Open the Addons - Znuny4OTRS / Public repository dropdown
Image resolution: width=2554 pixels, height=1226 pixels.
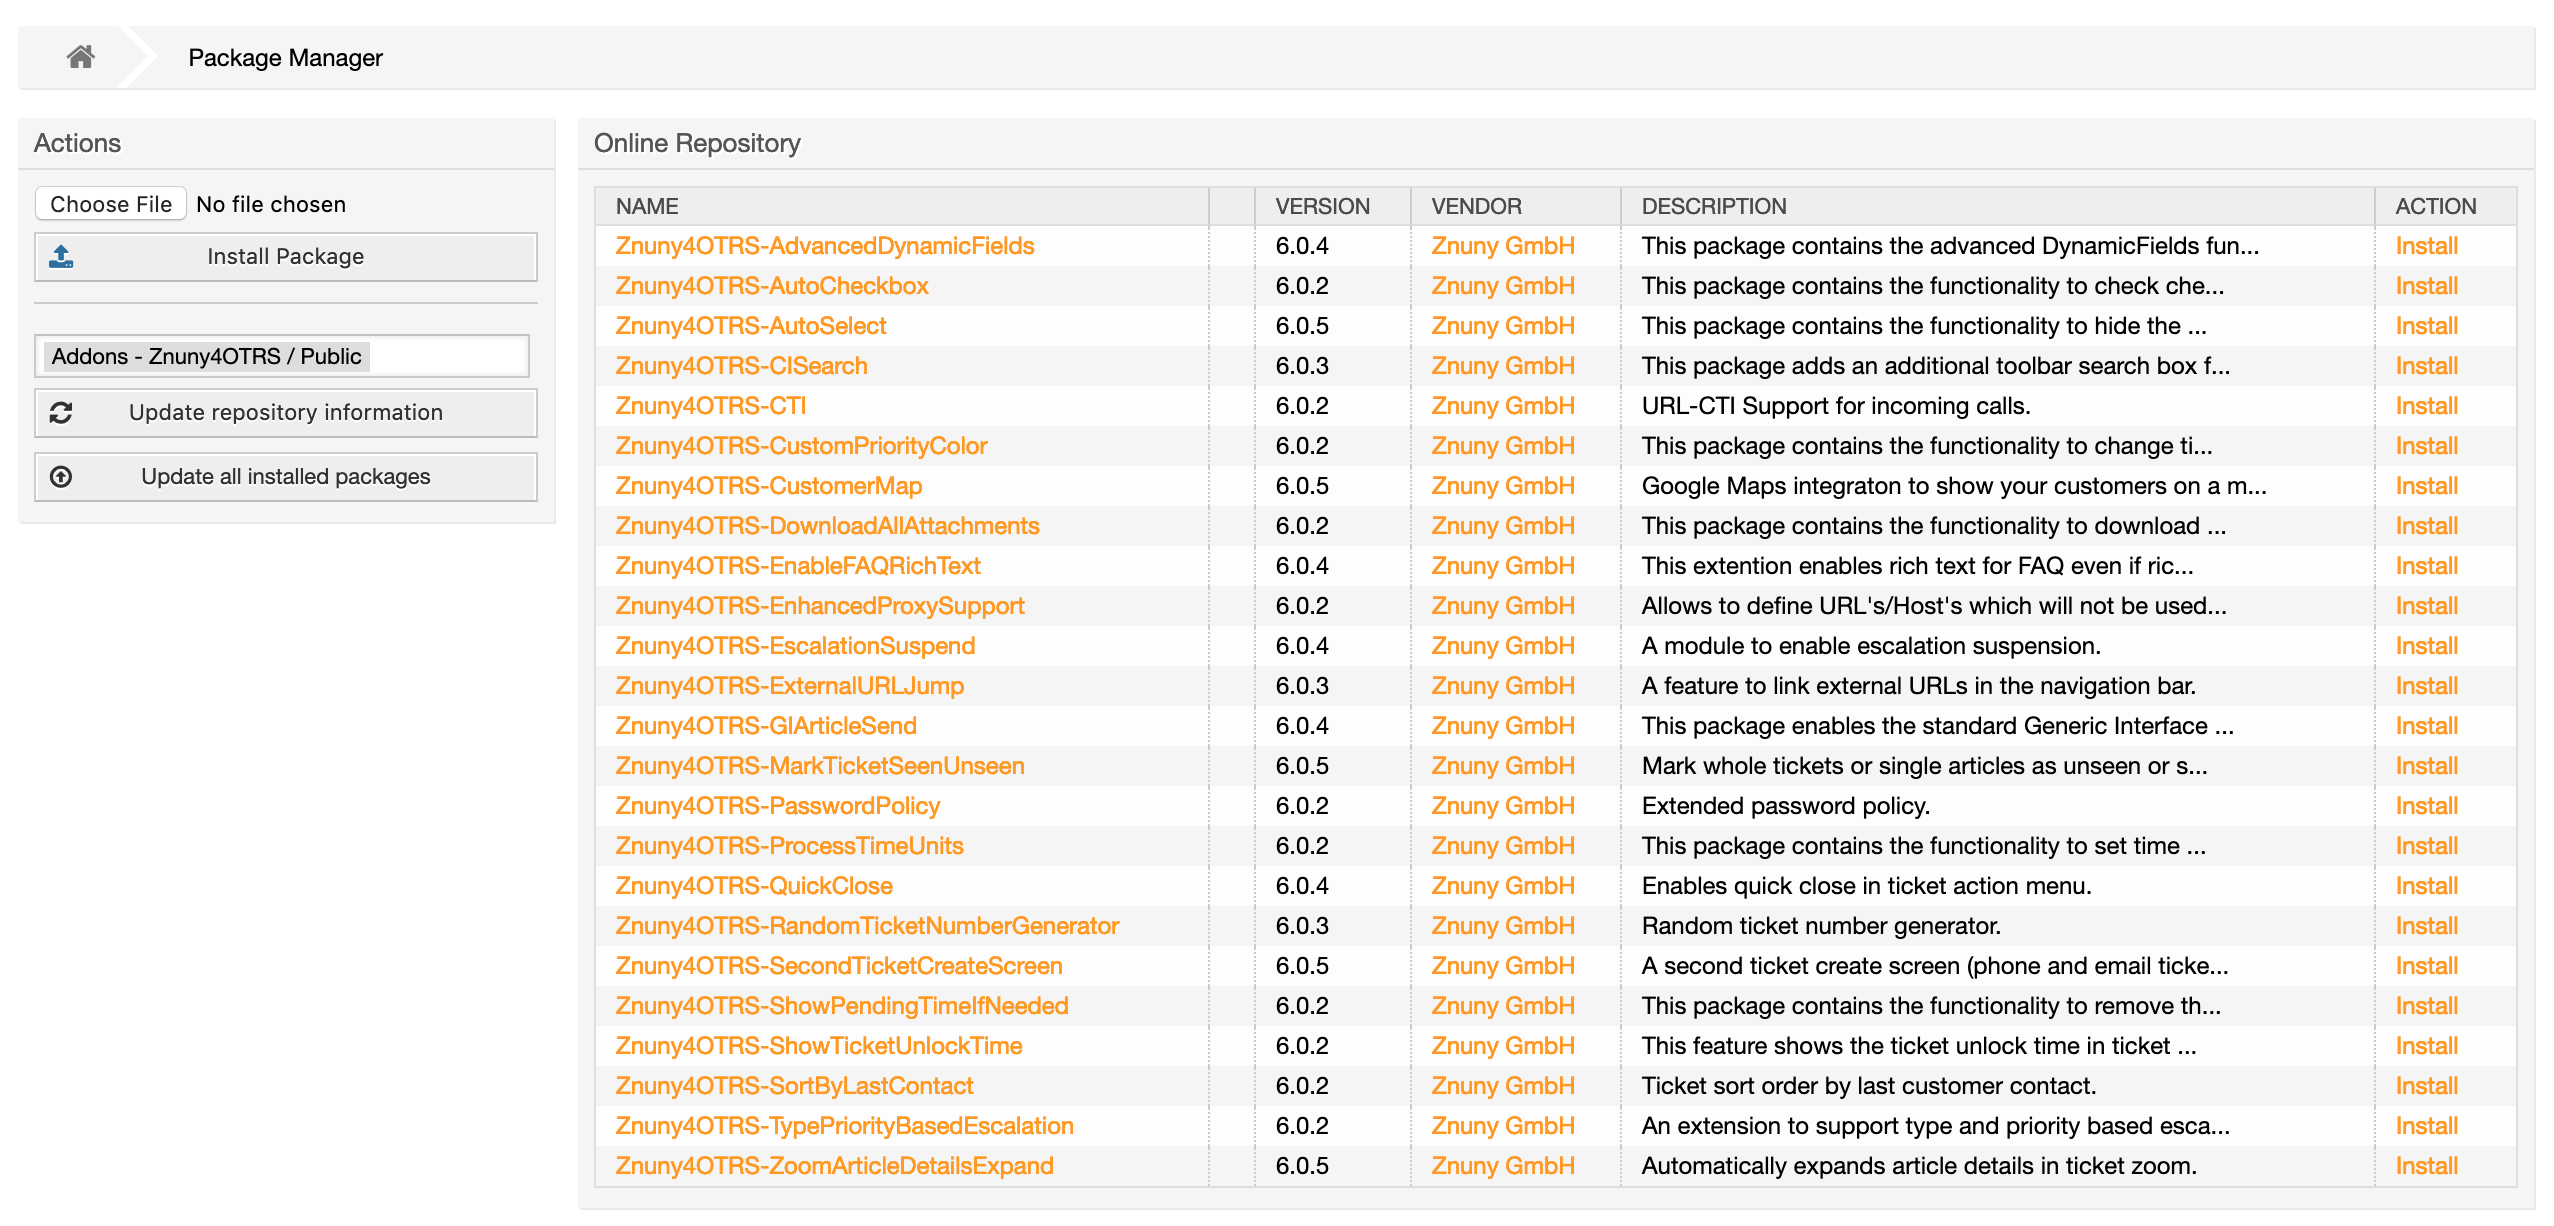282,356
